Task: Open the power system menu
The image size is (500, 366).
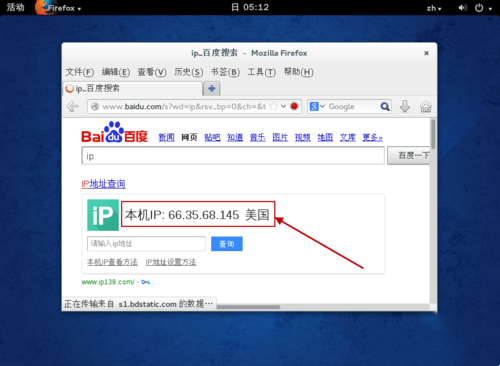Action: (x=483, y=8)
